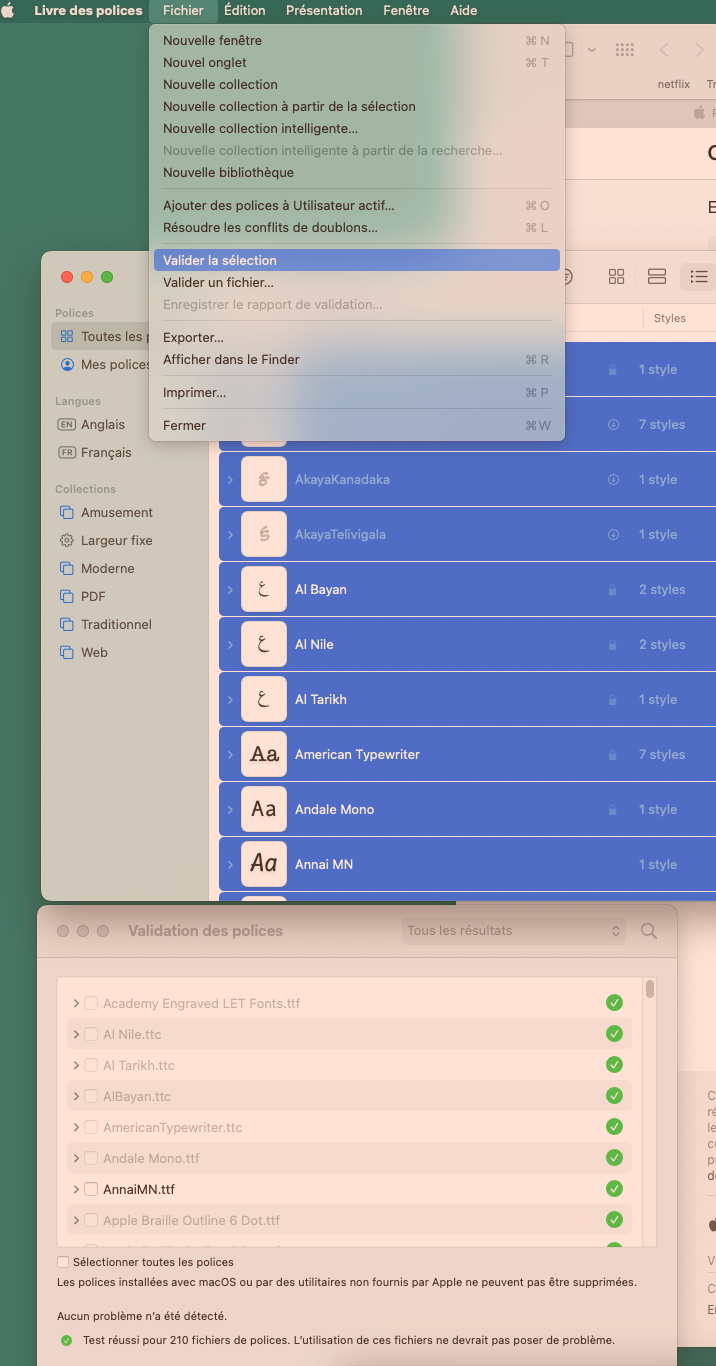Choose Nouvel onglet menu entry
This screenshot has width=716, height=1366.
357,63
